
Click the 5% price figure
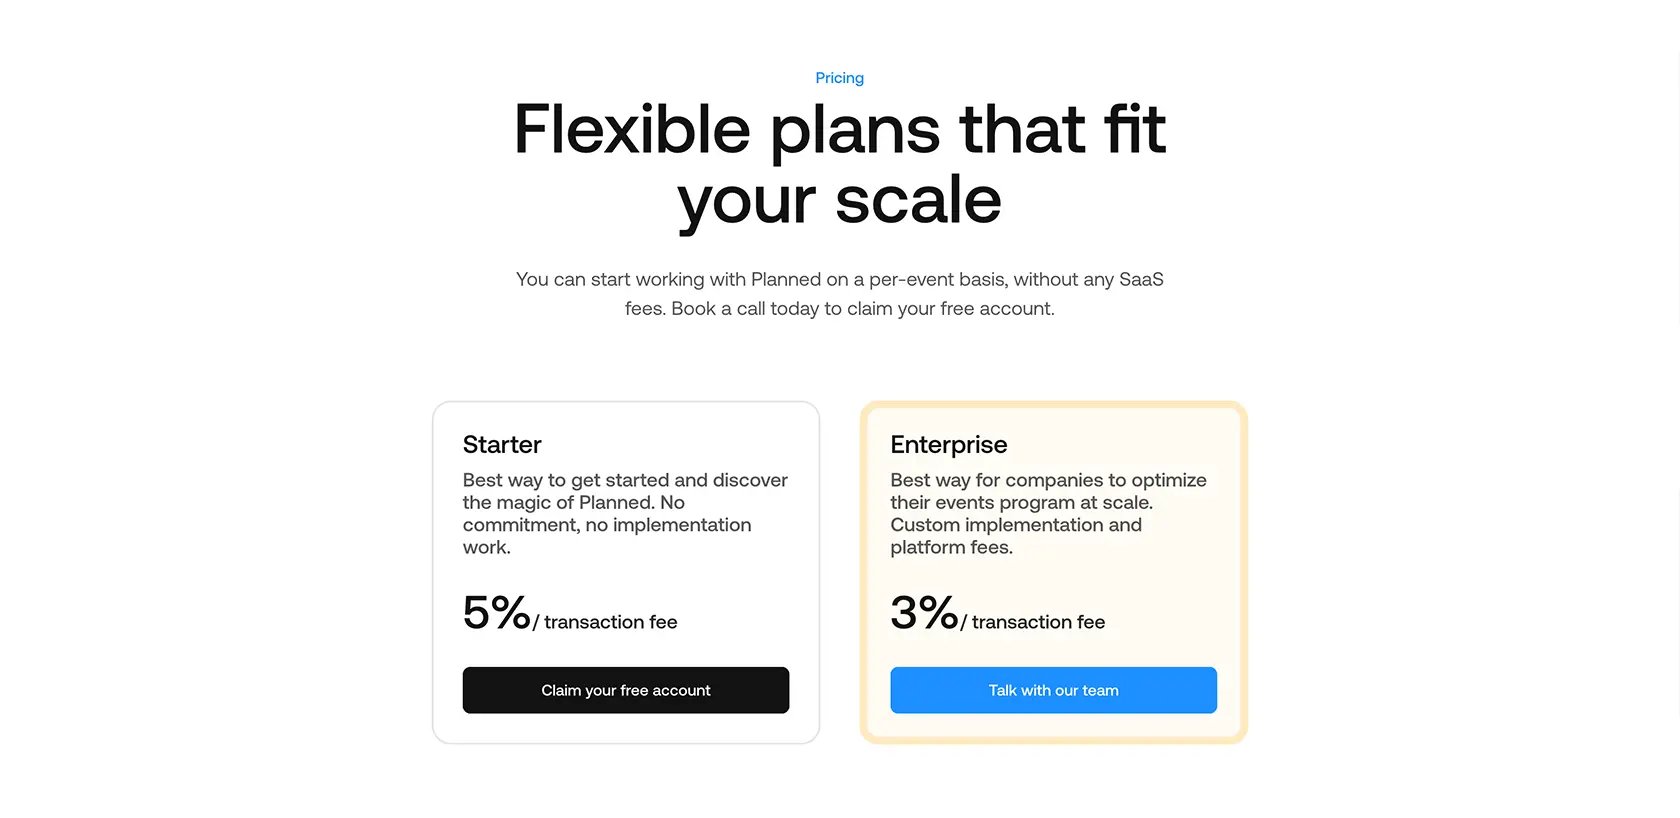coord(496,612)
